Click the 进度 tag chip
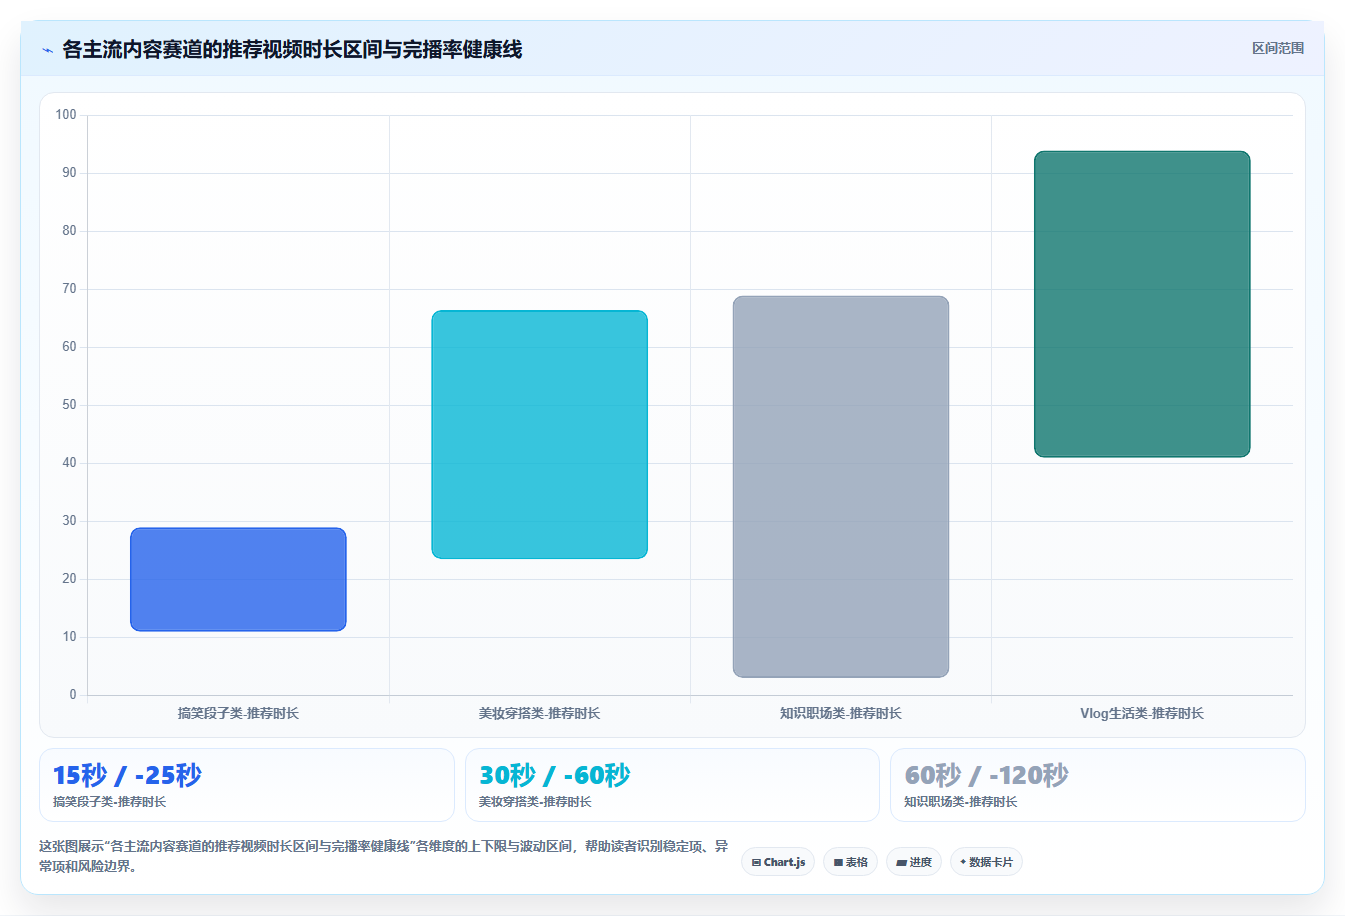 (914, 862)
